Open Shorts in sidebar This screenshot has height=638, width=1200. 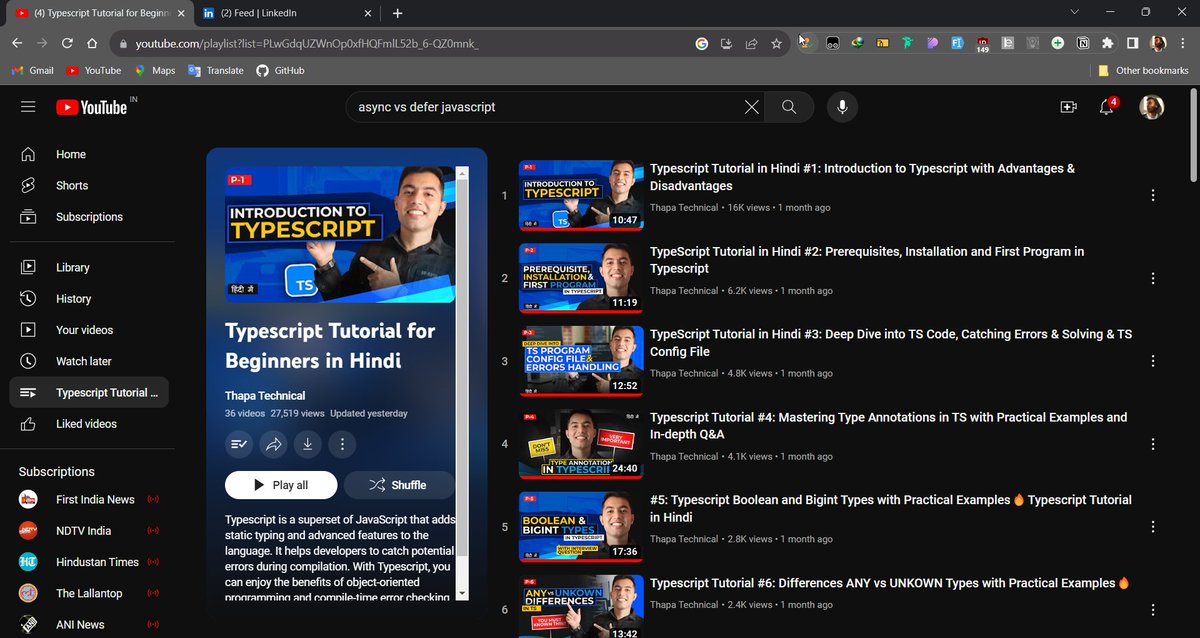click(x=89, y=186)
